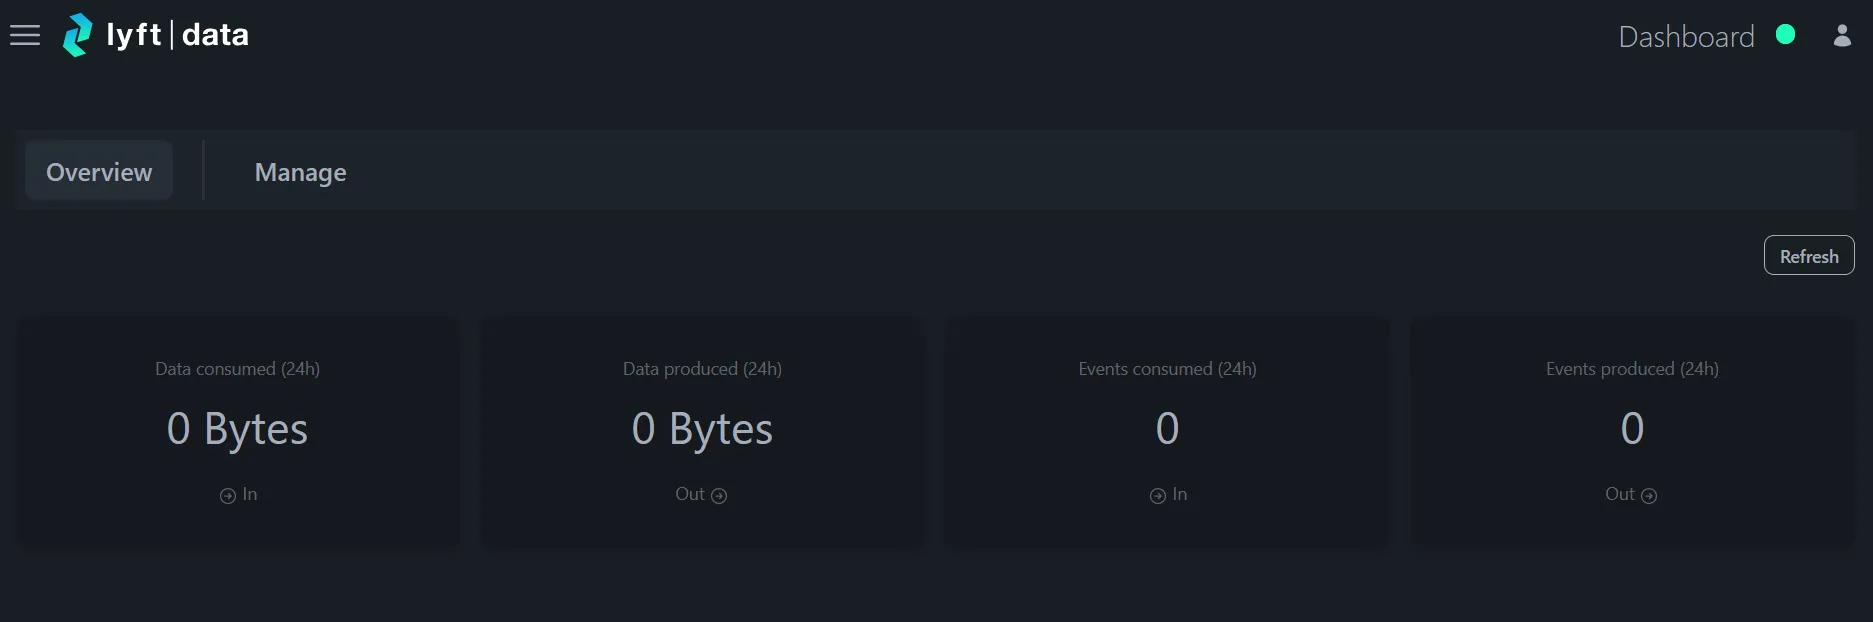Click the Refresh button
This screenshot has height=622, width=1873.
coord(1809,255)
